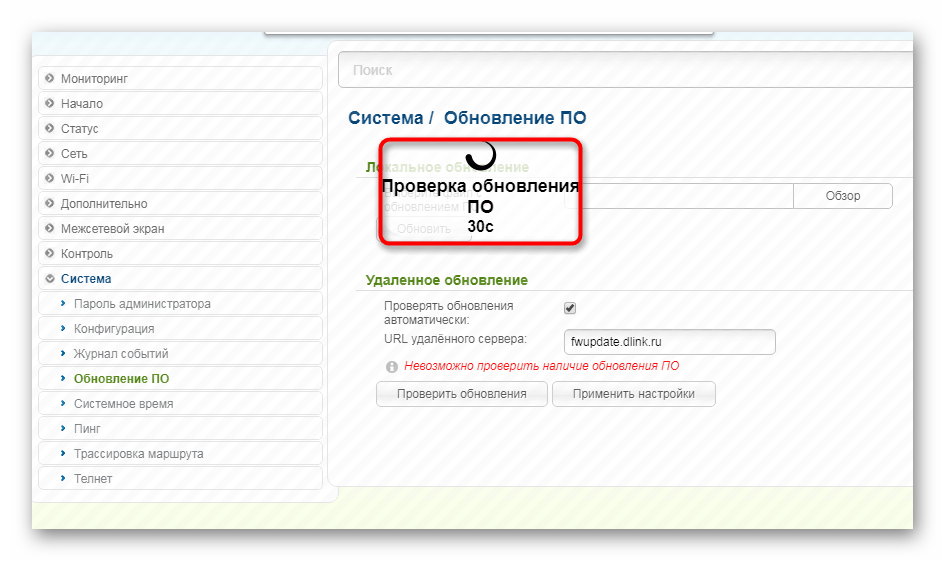Open Трассировка маршрута page
Screen dimensions: 945x561
pos(180,453)
